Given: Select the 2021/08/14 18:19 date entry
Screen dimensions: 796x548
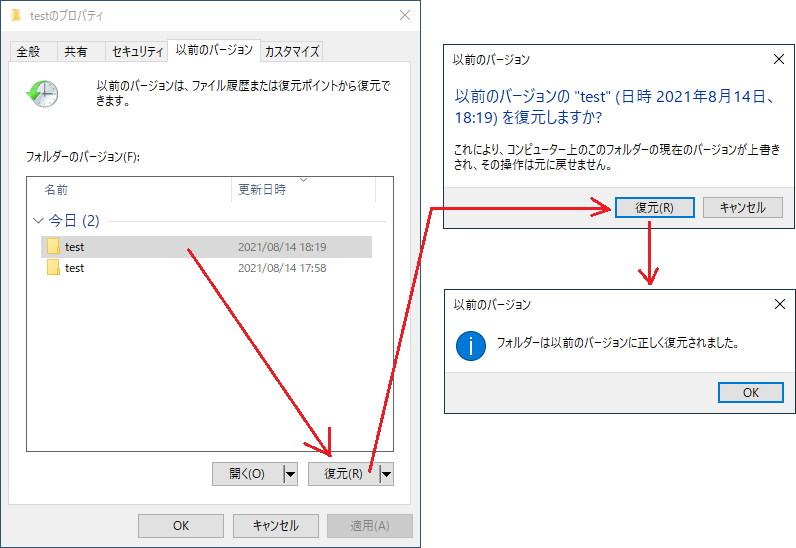Looking at the screenshot, I should point(282,247).
